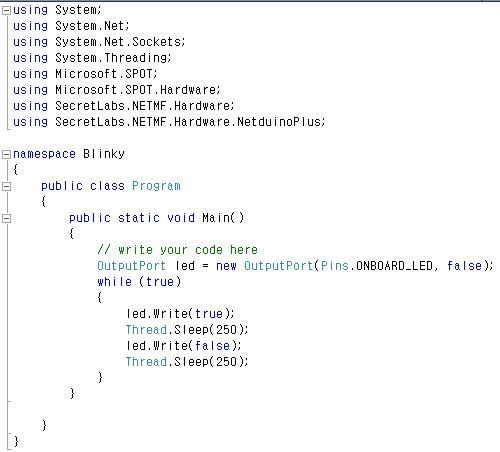Viewport: 500px width, 452px height.
Task: Click the 'using System;' line
Action: 57,10
